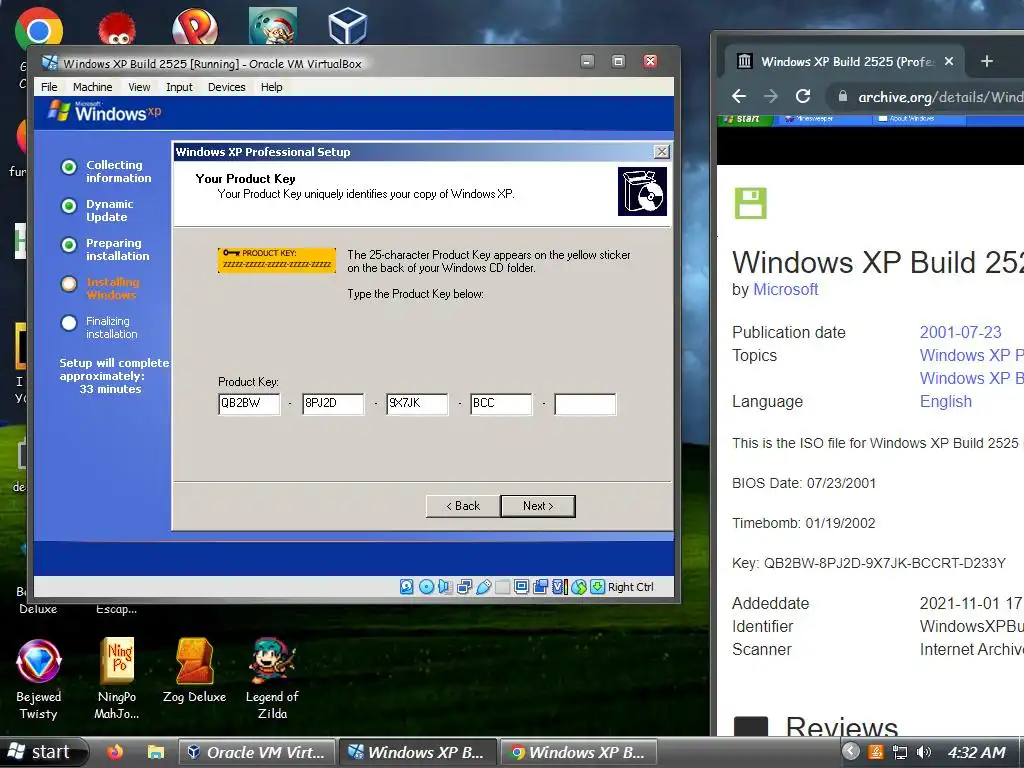Open the folder icon in quick launch
The height and width of the screenshot is (768, 1024).
pos(155,752)
